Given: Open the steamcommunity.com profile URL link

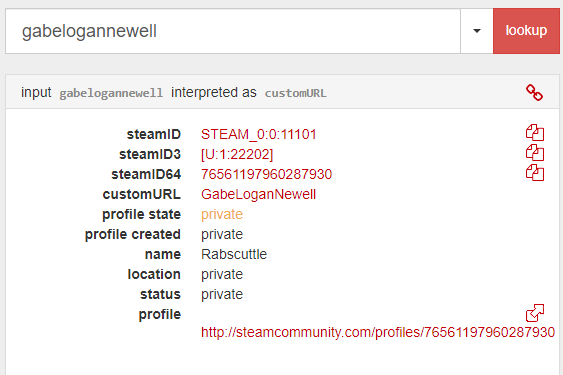Looking at the screenshot, I should coord(378,332).
